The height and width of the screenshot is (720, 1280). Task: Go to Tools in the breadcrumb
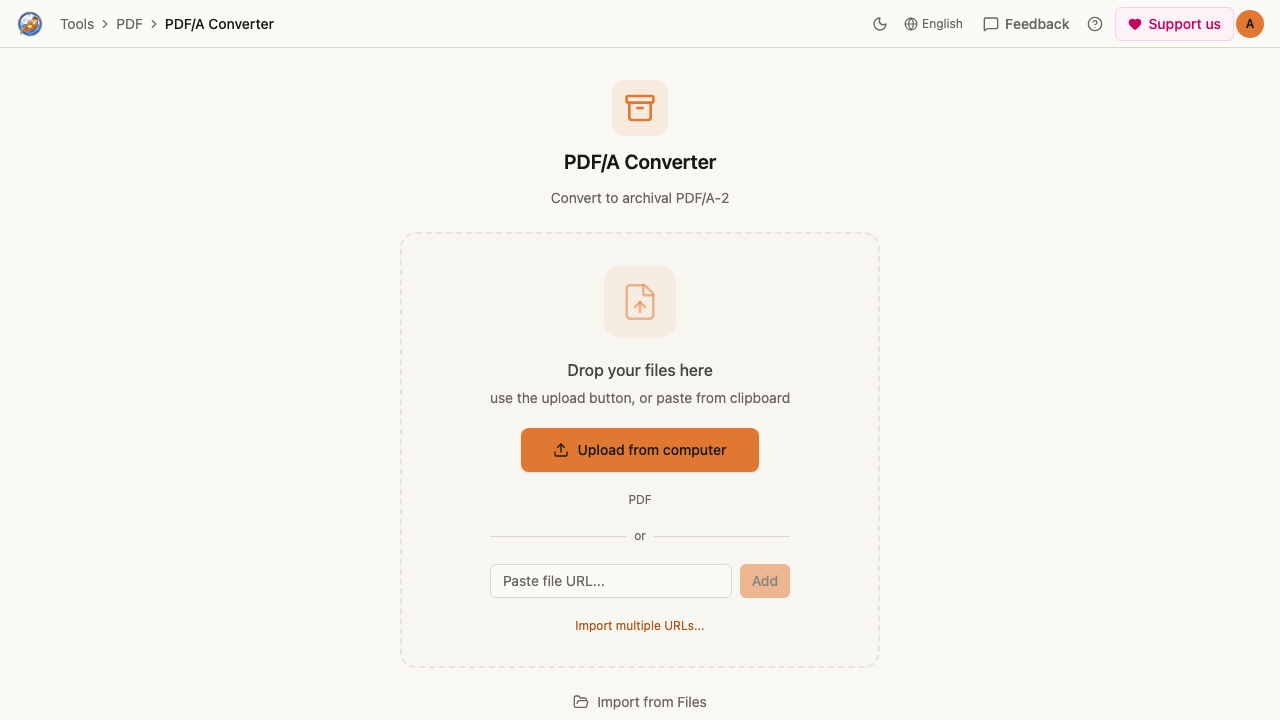[77, 24]
